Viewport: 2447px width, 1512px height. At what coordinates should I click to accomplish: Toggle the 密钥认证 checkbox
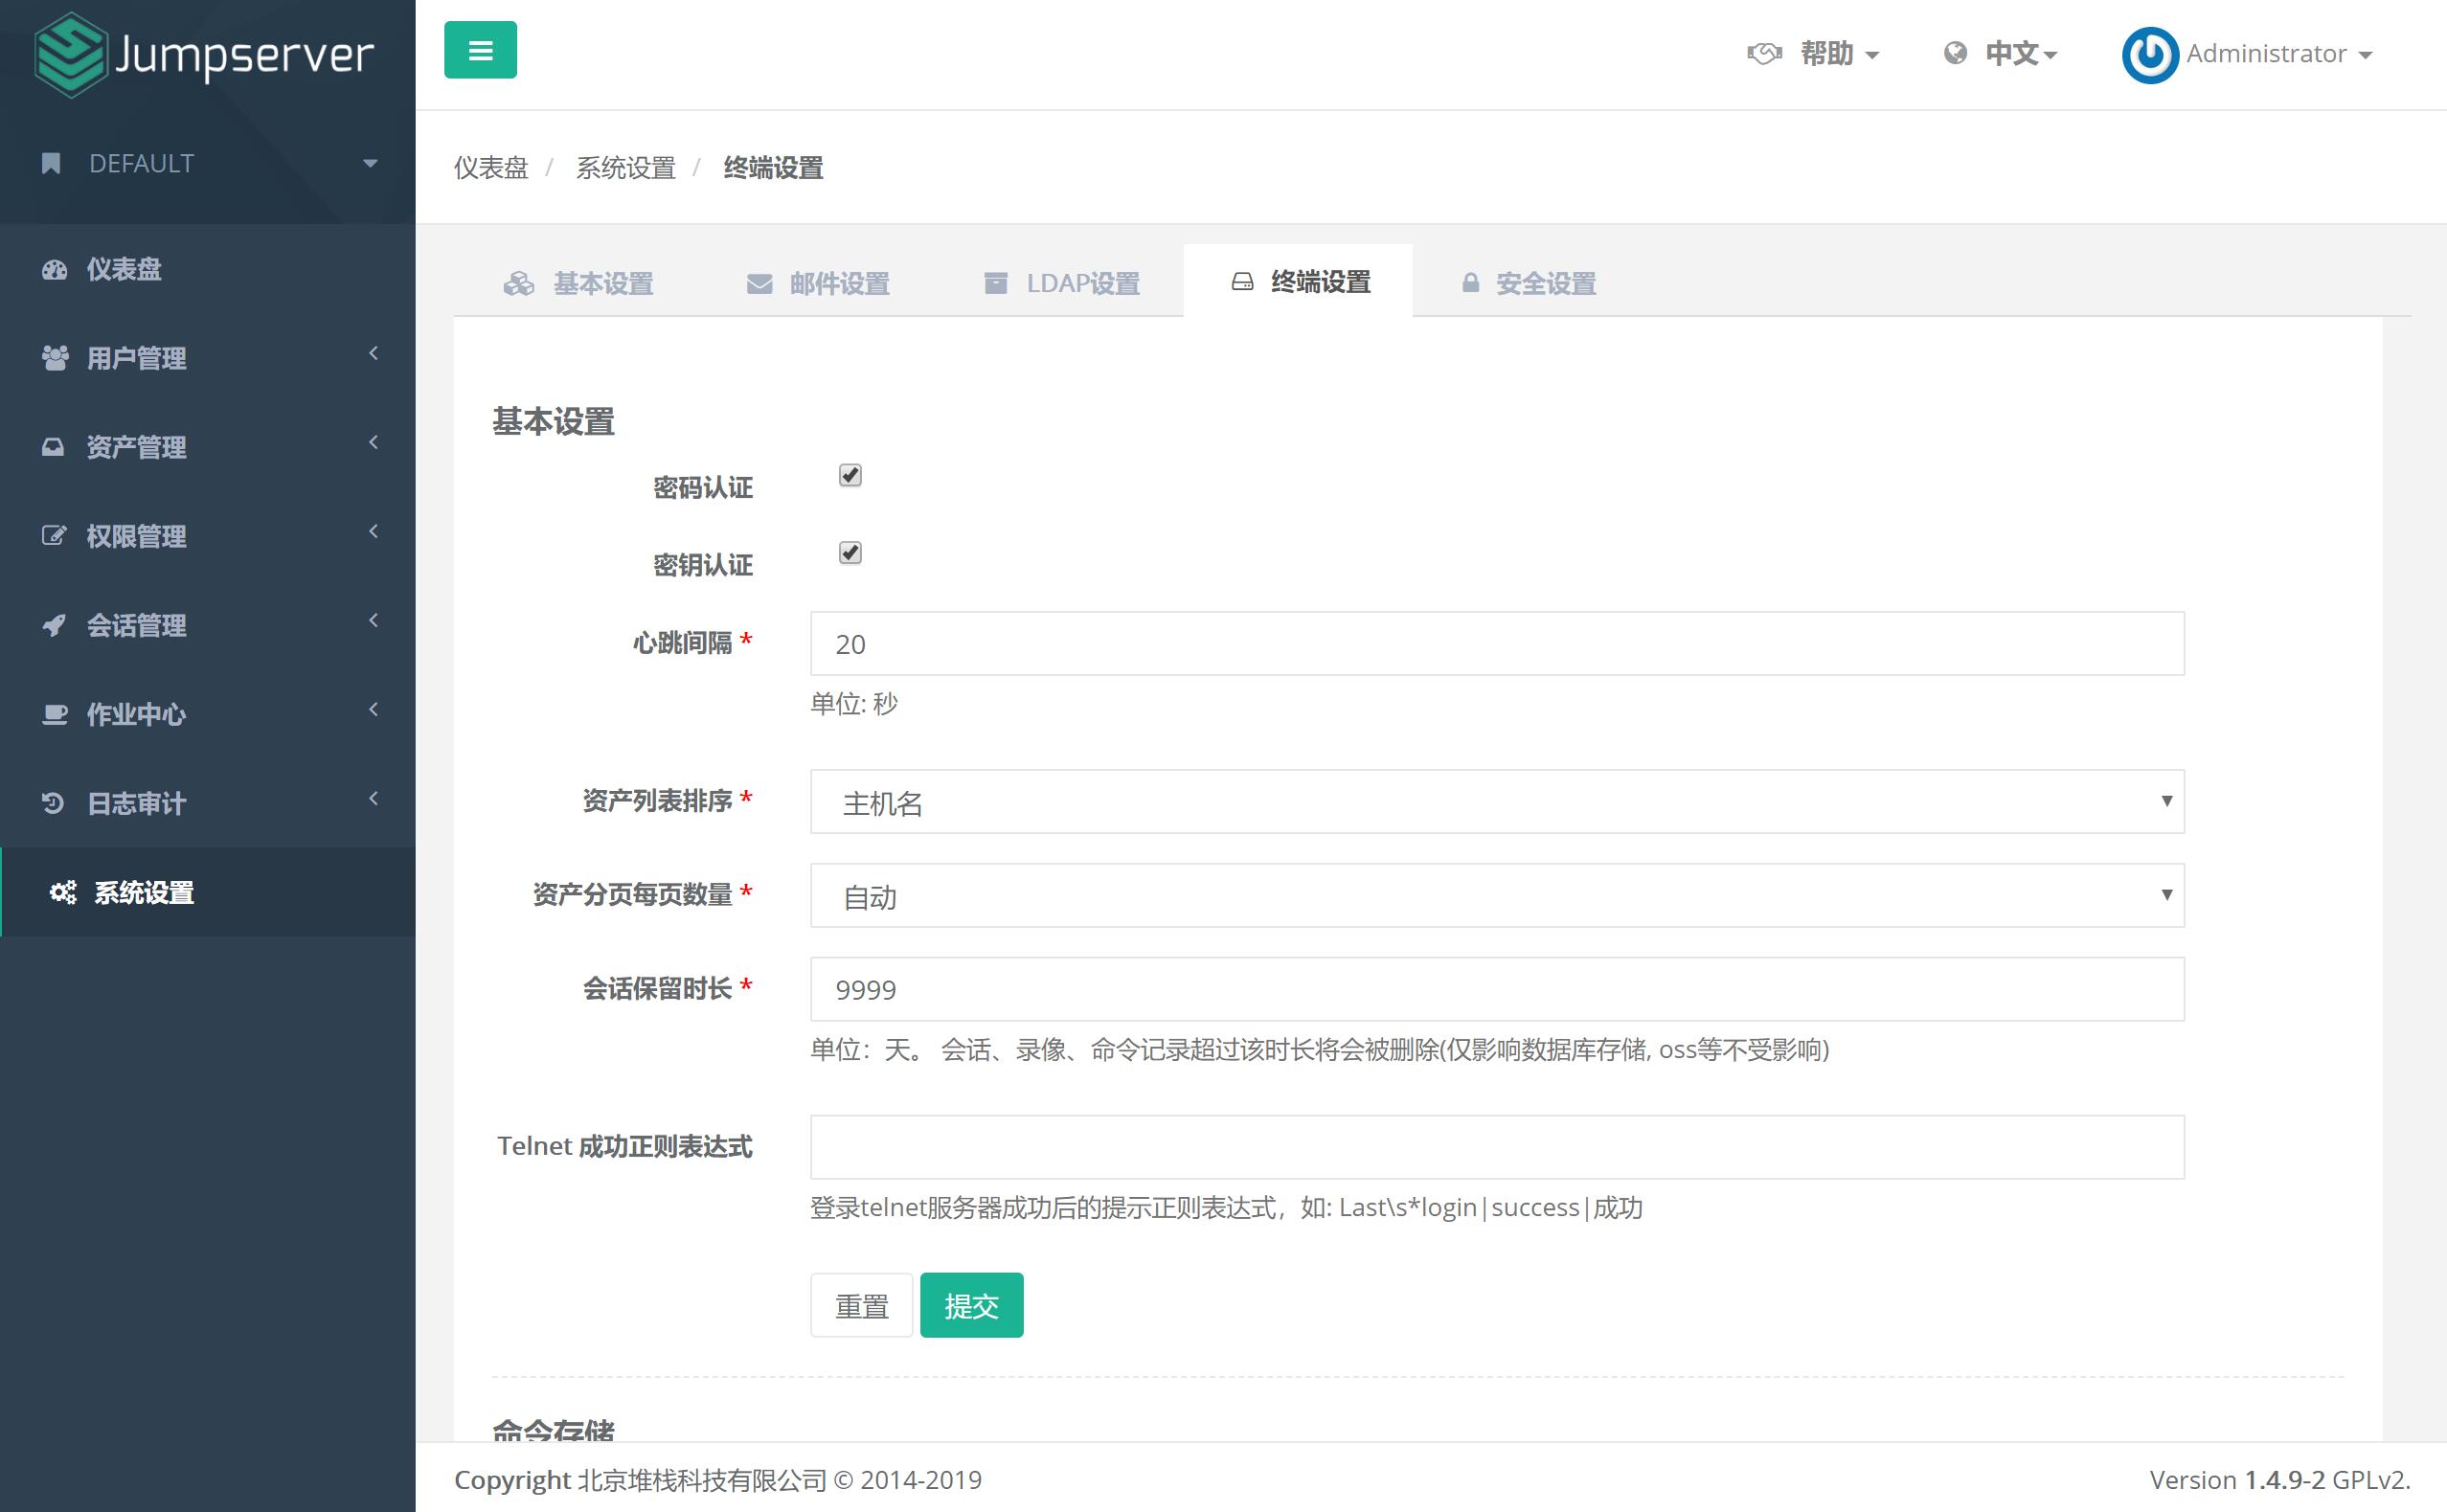tap(850, 553)
